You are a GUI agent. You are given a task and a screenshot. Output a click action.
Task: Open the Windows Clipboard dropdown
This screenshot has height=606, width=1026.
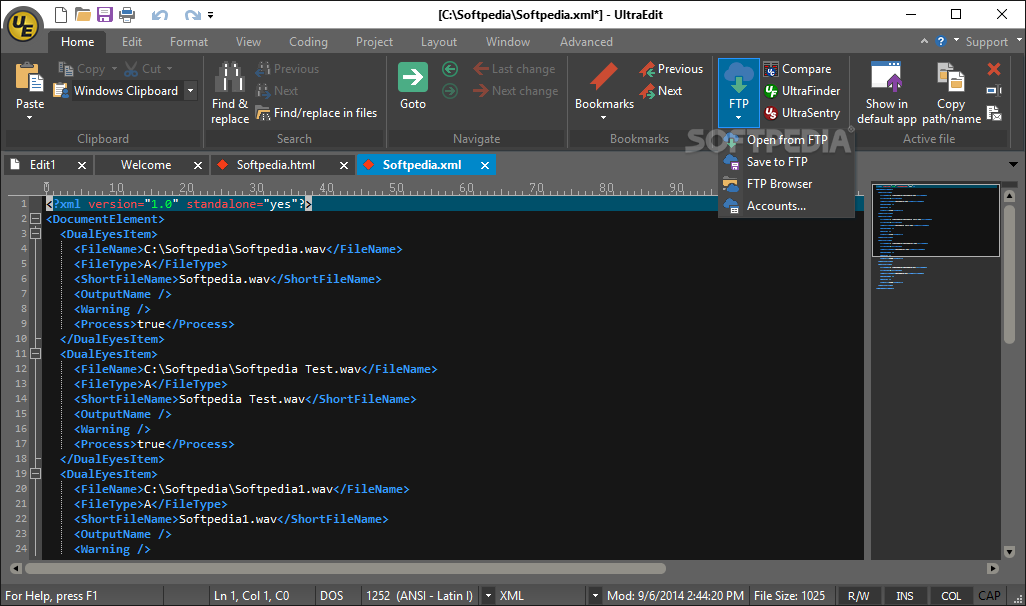pyautogui.click(x=190, y=90)
